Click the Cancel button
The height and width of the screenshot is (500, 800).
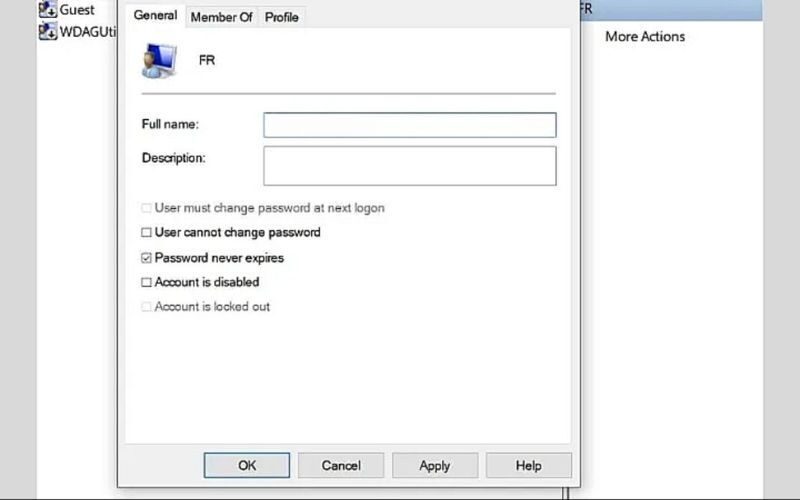click(341, 465)
